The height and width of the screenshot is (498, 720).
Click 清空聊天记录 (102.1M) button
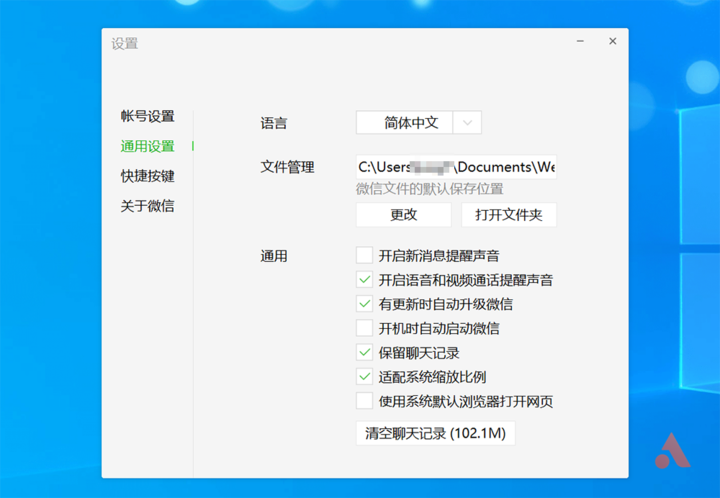[435, 433]
